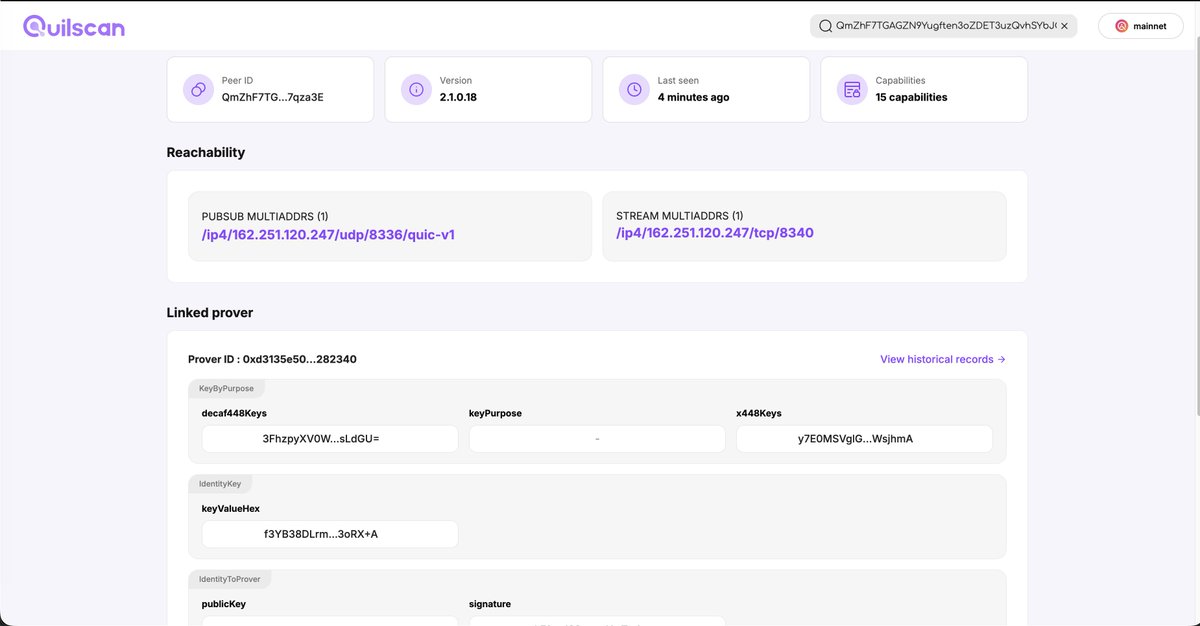Click the keyValueHex value field

click(x=330, y=534)
